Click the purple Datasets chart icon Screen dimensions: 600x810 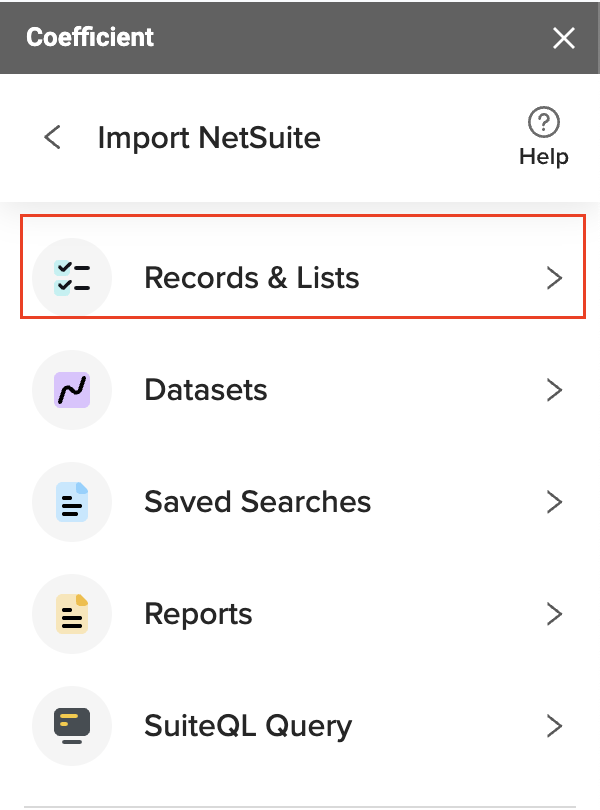72,390
